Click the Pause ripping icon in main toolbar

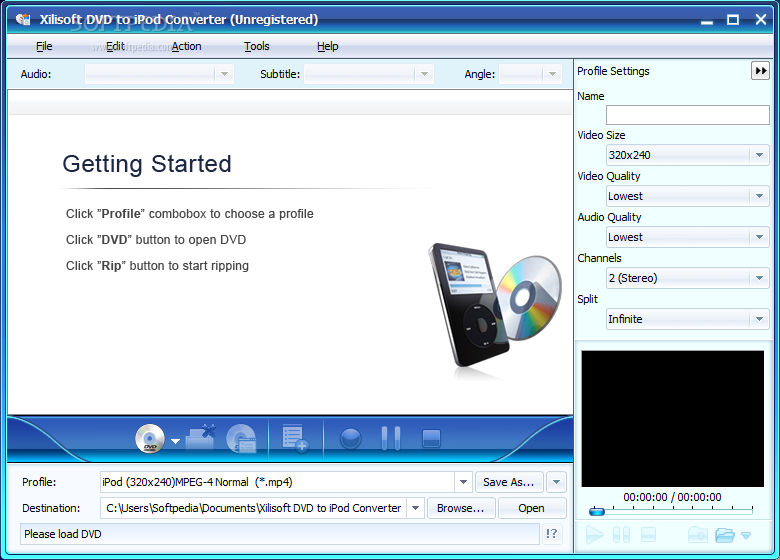coord(390,438)
